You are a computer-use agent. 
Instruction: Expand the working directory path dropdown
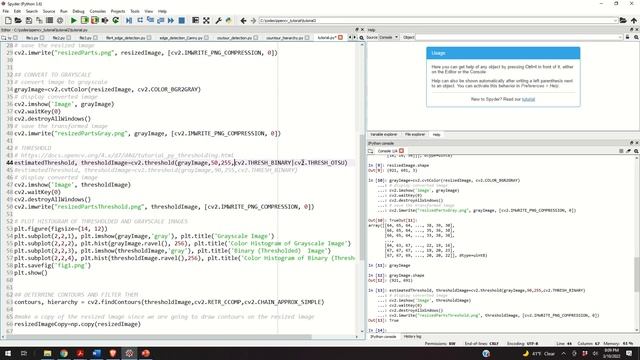(615, 20)
